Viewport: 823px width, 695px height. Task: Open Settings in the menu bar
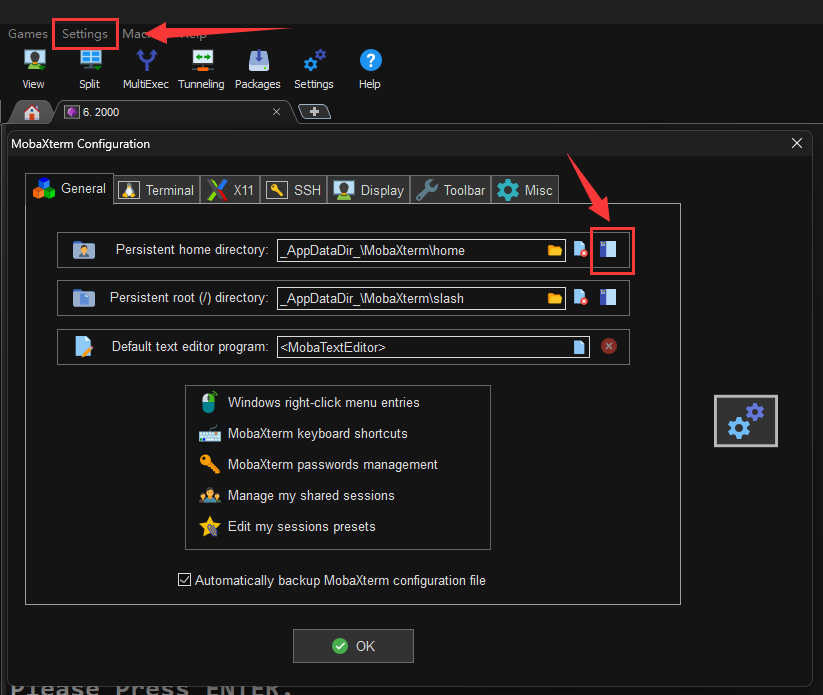pos(85,34)
